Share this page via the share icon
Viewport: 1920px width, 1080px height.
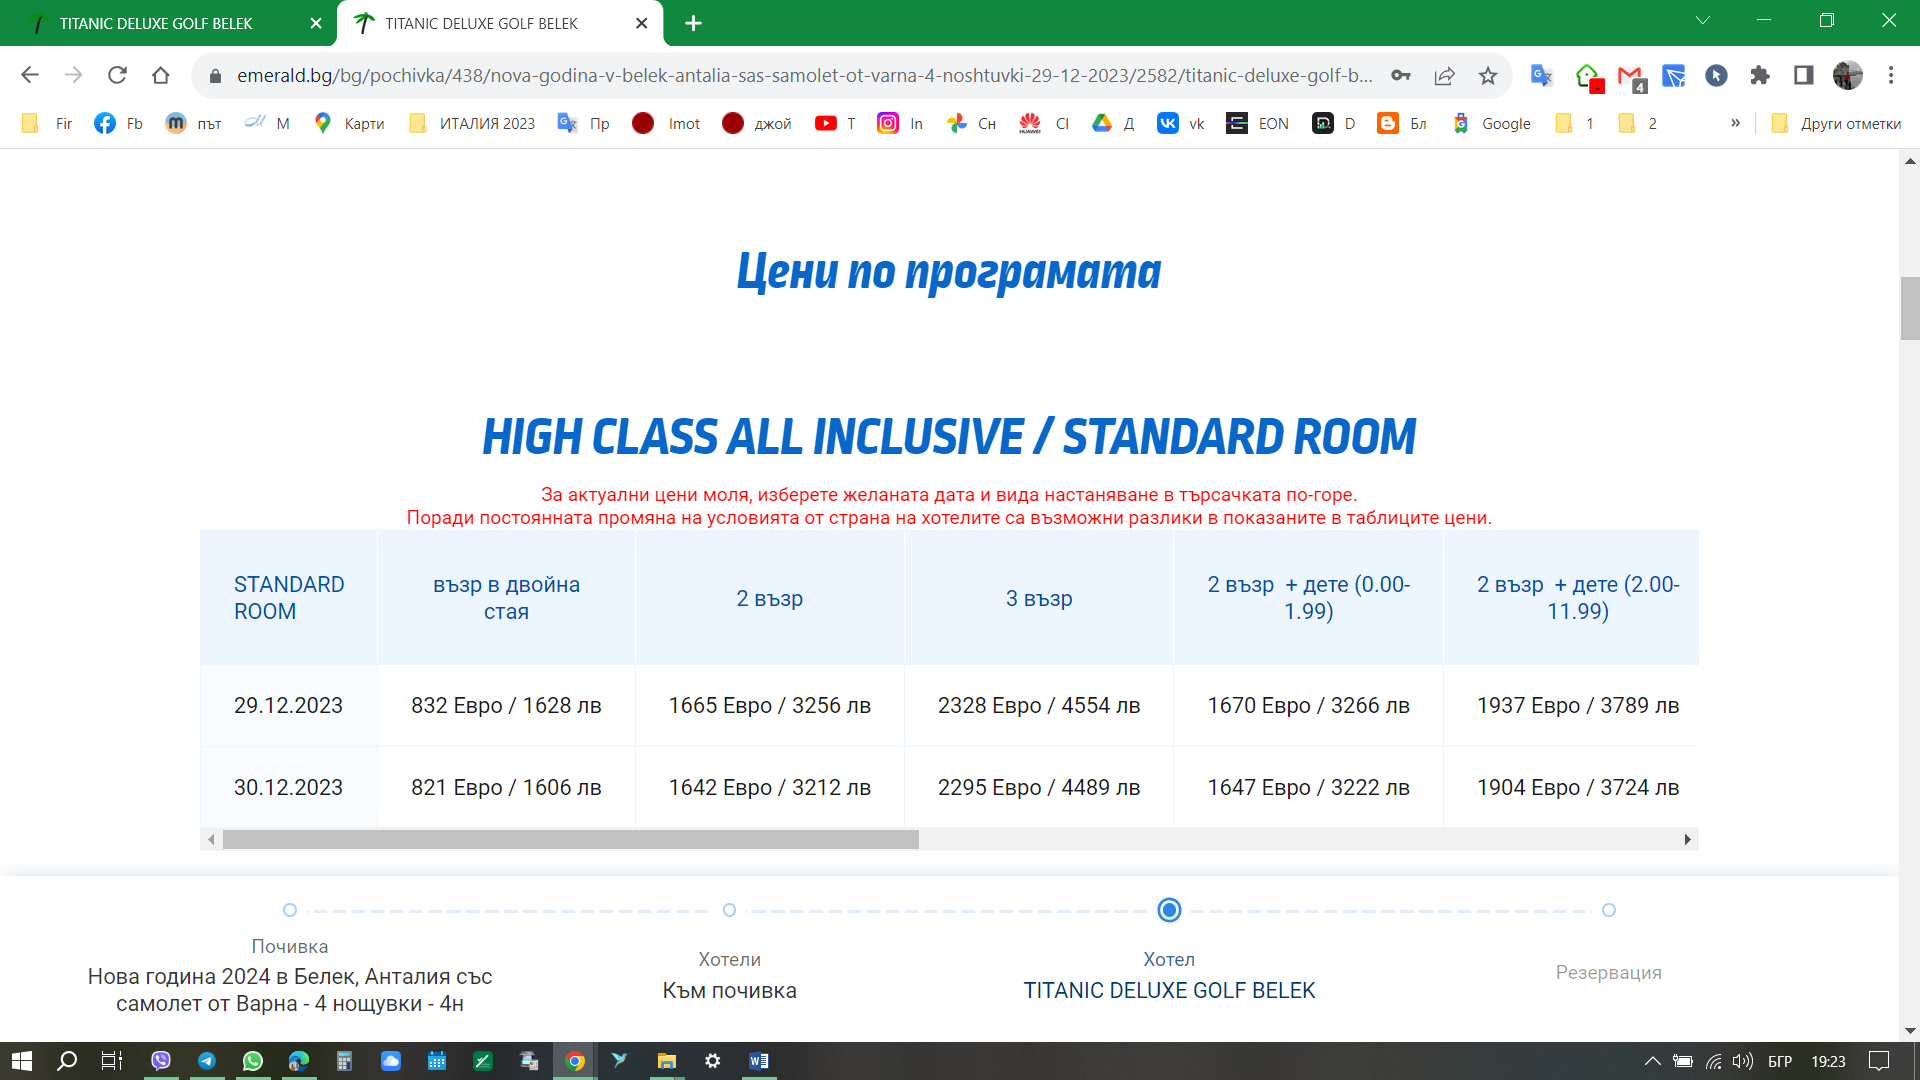[1444, 76]
